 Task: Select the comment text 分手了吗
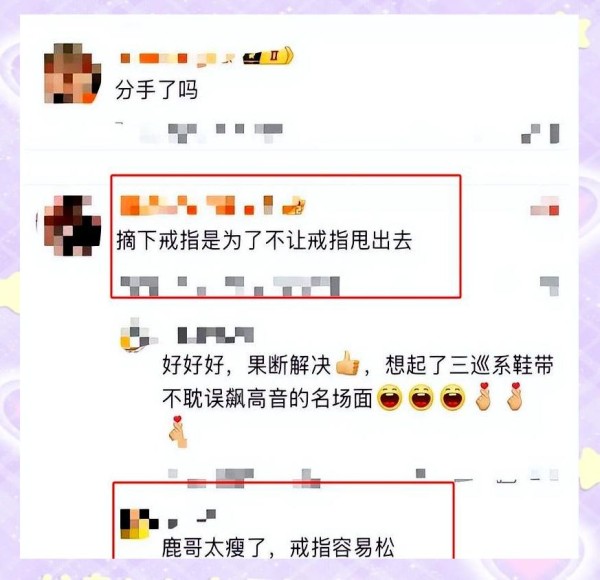(x=156, y=90)
